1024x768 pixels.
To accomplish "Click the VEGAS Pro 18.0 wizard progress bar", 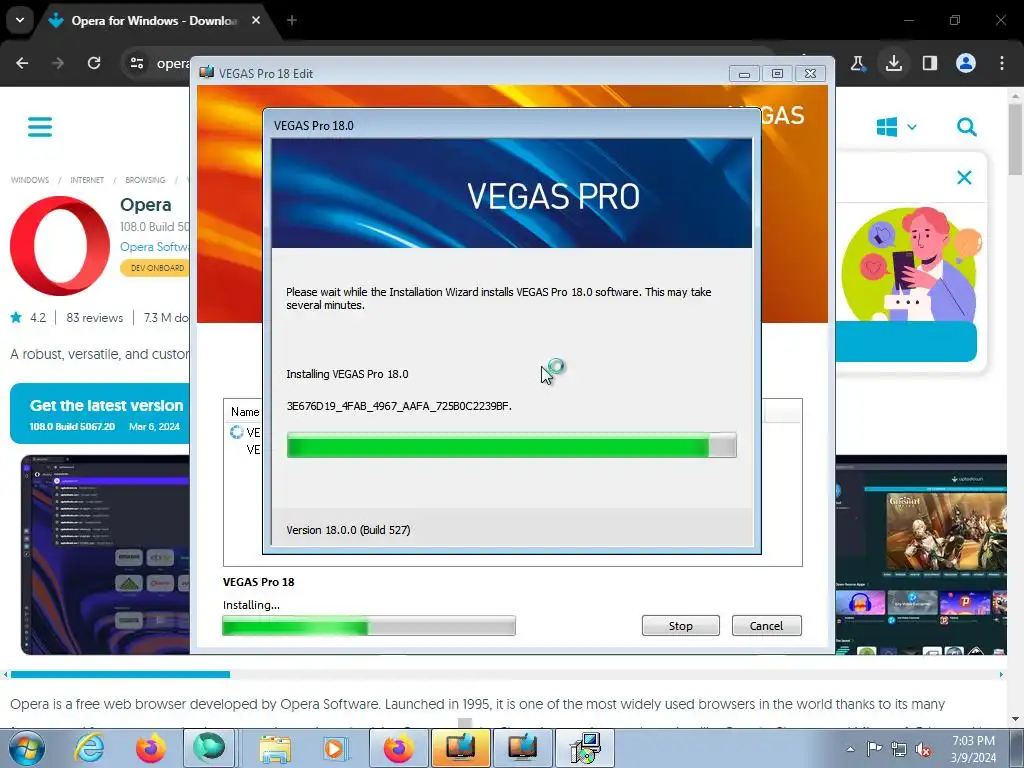I will click(x=511, y=445).
